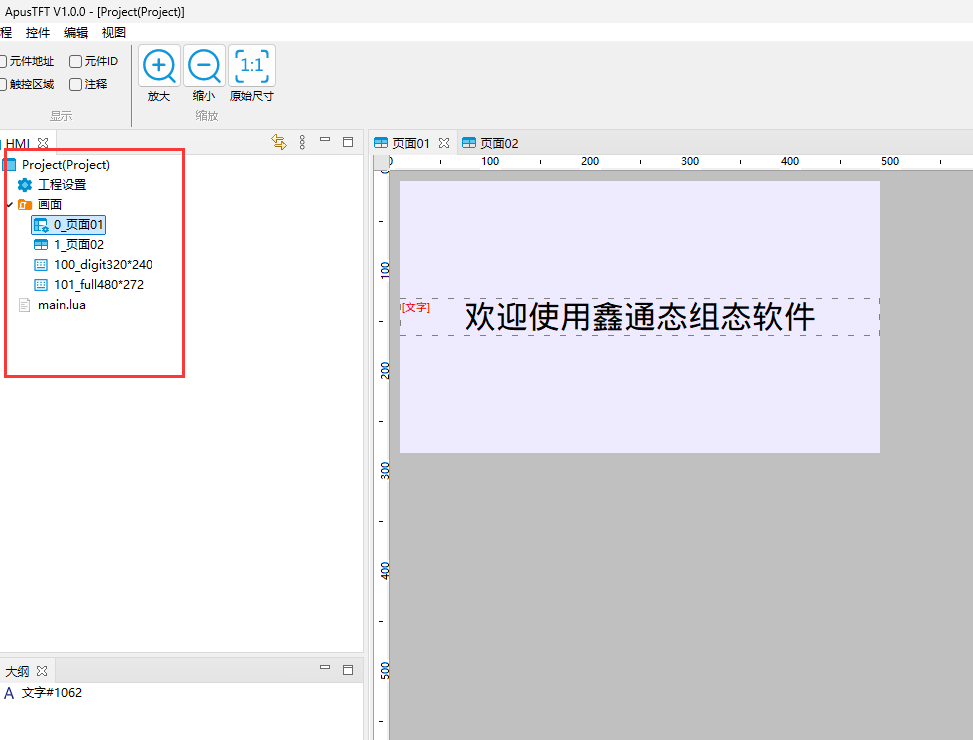The height and width of the screenshot is (740, 973).
Task: Select Project(Project) root node
Action: click(x=65, y=165)
